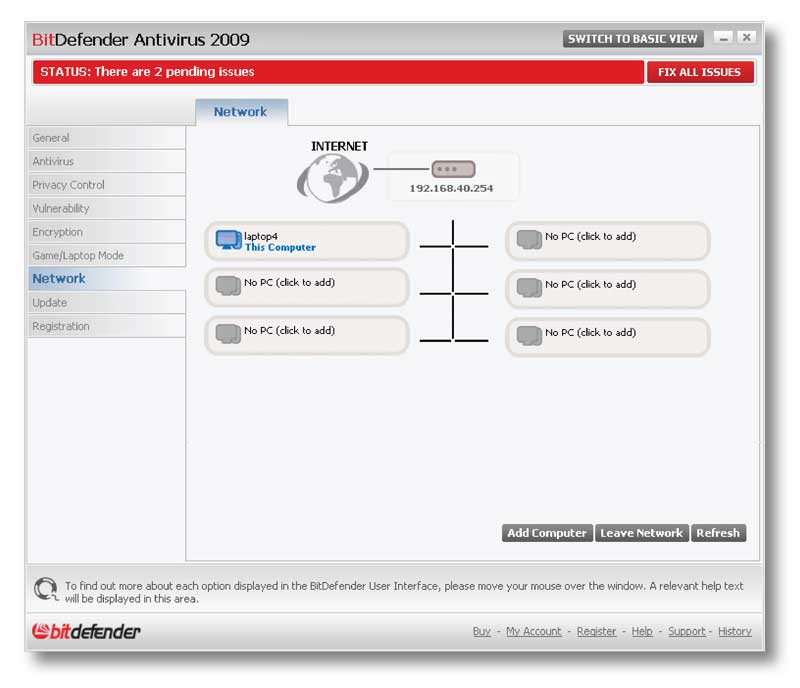Image resolution: width=800 pixels, height=688 pixels.
Task: Click the History link
Action: 735,631
